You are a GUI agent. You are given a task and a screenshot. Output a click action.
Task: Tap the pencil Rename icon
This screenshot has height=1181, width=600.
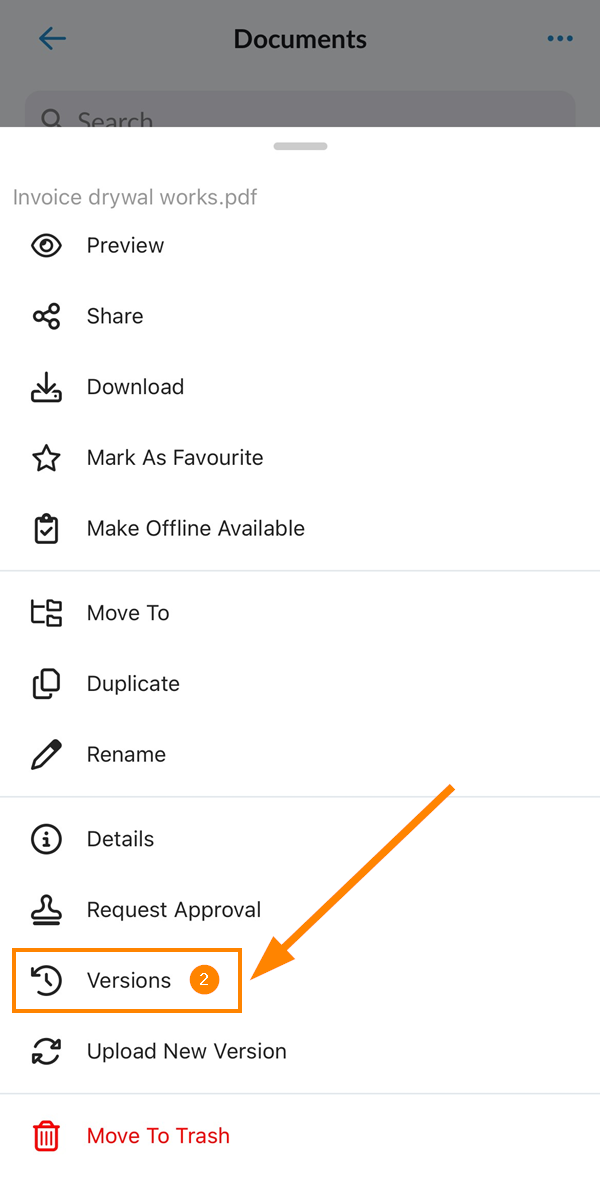click(x=47, y=755)
